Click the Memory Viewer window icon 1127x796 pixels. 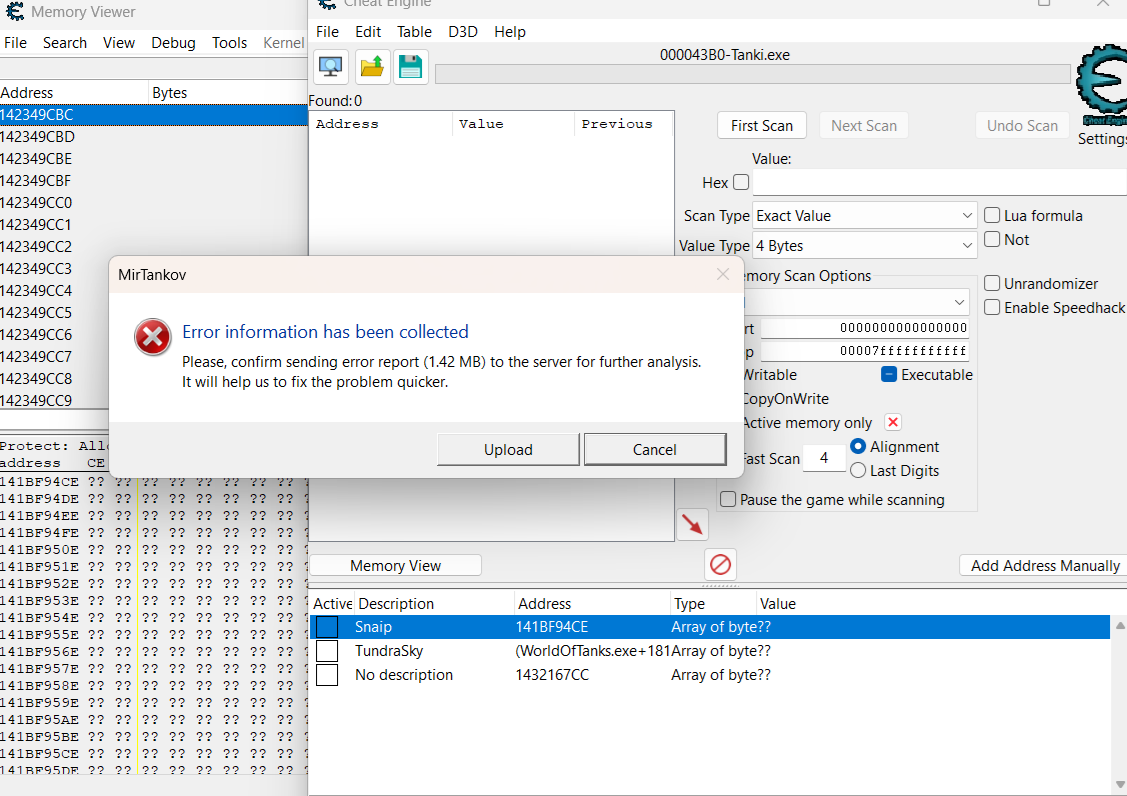(x=14, y=12)
